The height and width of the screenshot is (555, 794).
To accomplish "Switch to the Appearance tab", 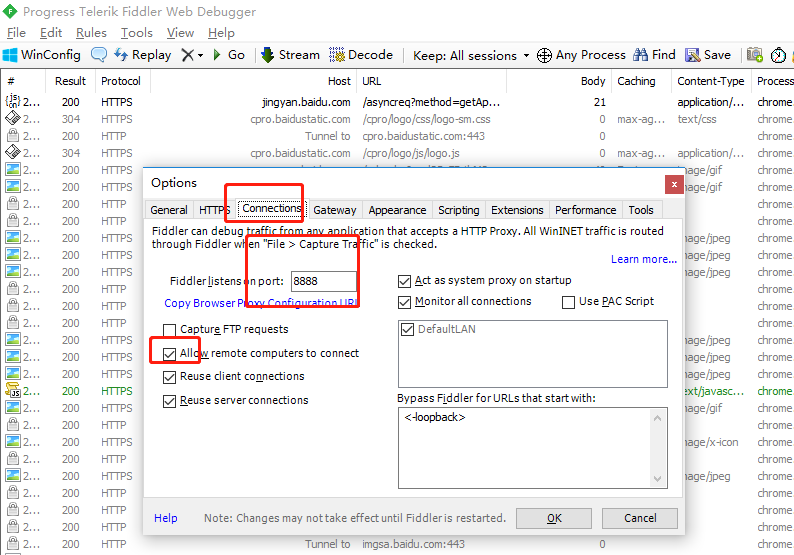I will pos(397,210).
